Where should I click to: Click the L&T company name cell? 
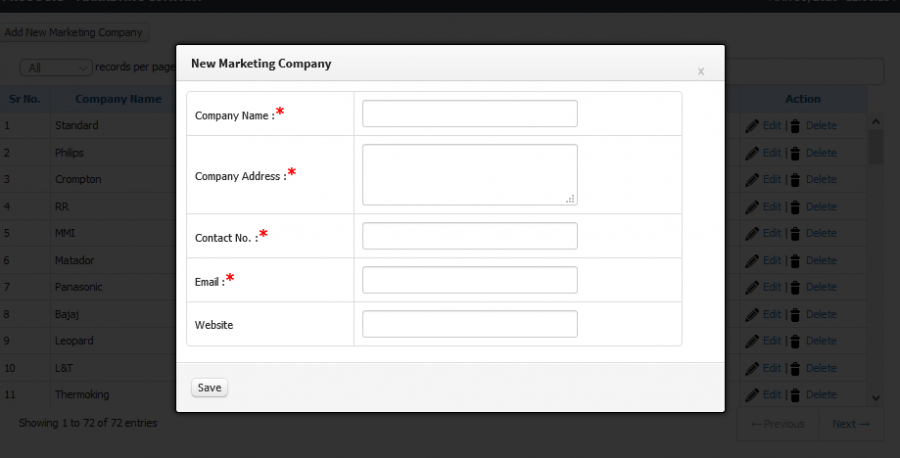click(64, 368)
